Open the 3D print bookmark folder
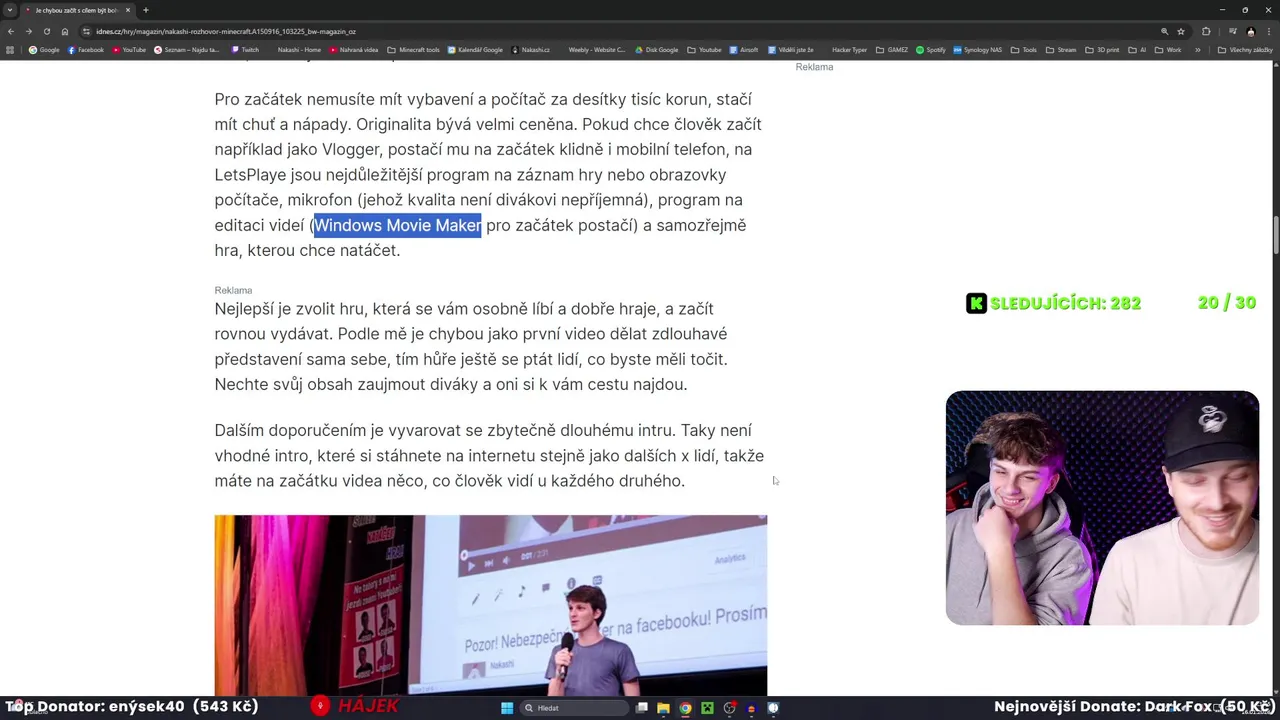Viewport: 1280px width, 720px height. [x=1102, y=50]
